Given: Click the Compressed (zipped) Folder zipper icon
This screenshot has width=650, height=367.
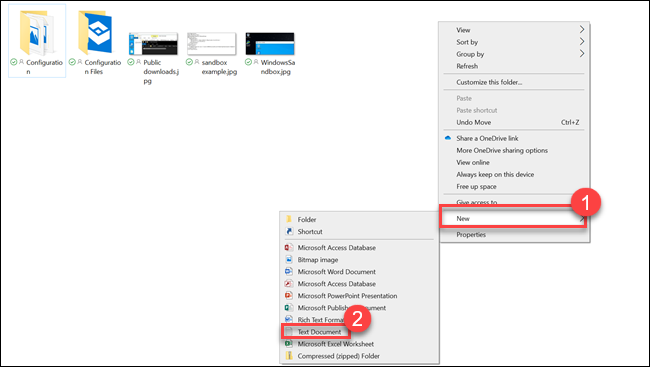Looking at the screenshot, I should (x=289, y=355).
